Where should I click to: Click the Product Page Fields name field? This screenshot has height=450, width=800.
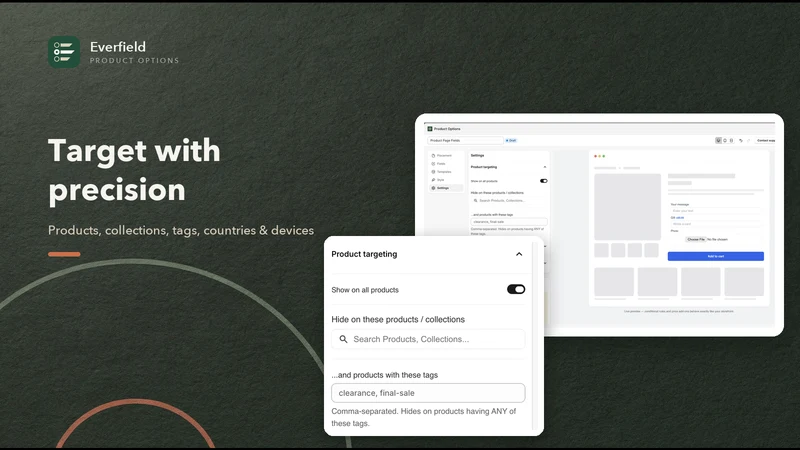[465, 140]
